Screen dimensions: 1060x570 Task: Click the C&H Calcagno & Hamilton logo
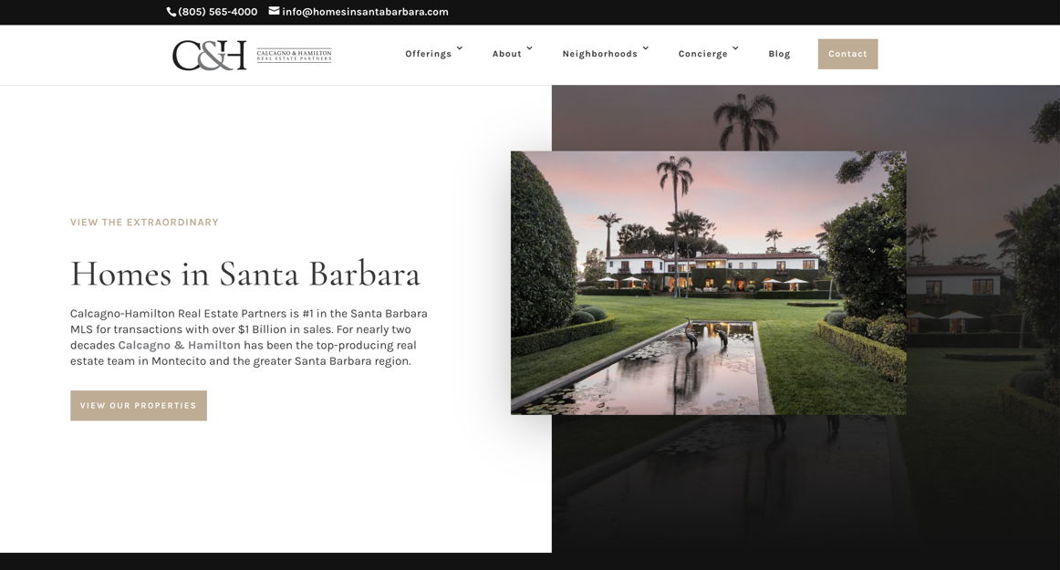[252, 55]
